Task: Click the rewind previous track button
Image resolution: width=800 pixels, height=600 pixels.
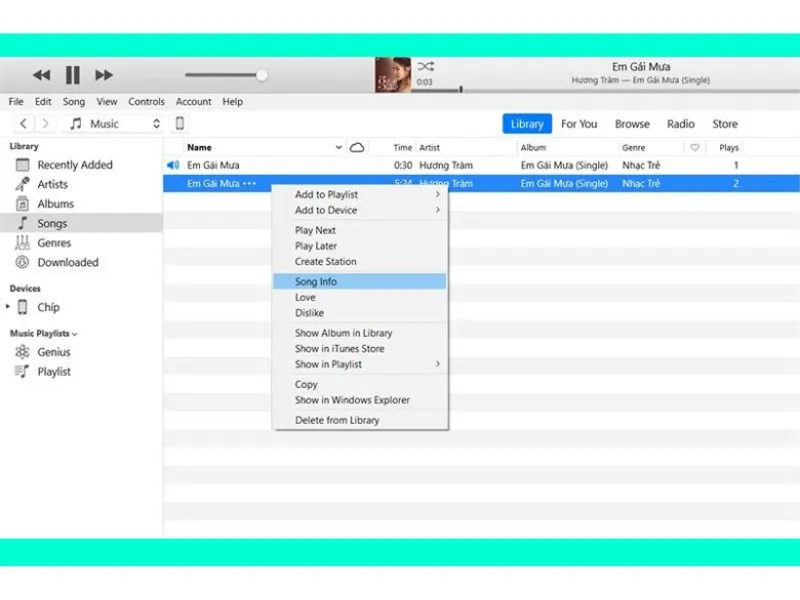Action: tap(42, 76)
